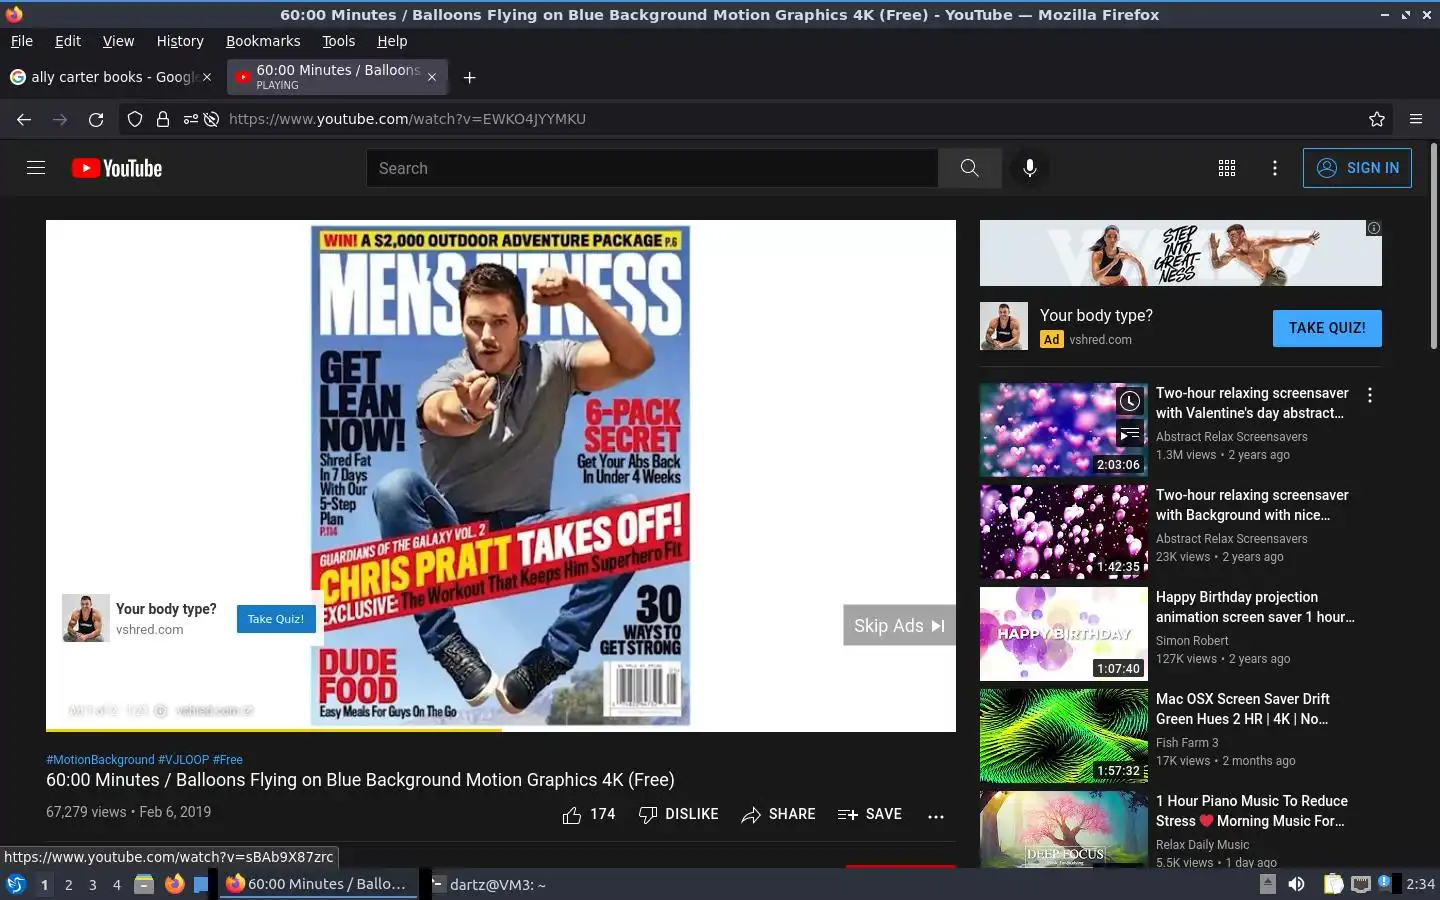The width and height of the screenshot is (1440, 900).
Task: Launch Firefox from the taskbar launcher
Action: tap(174, 884)
